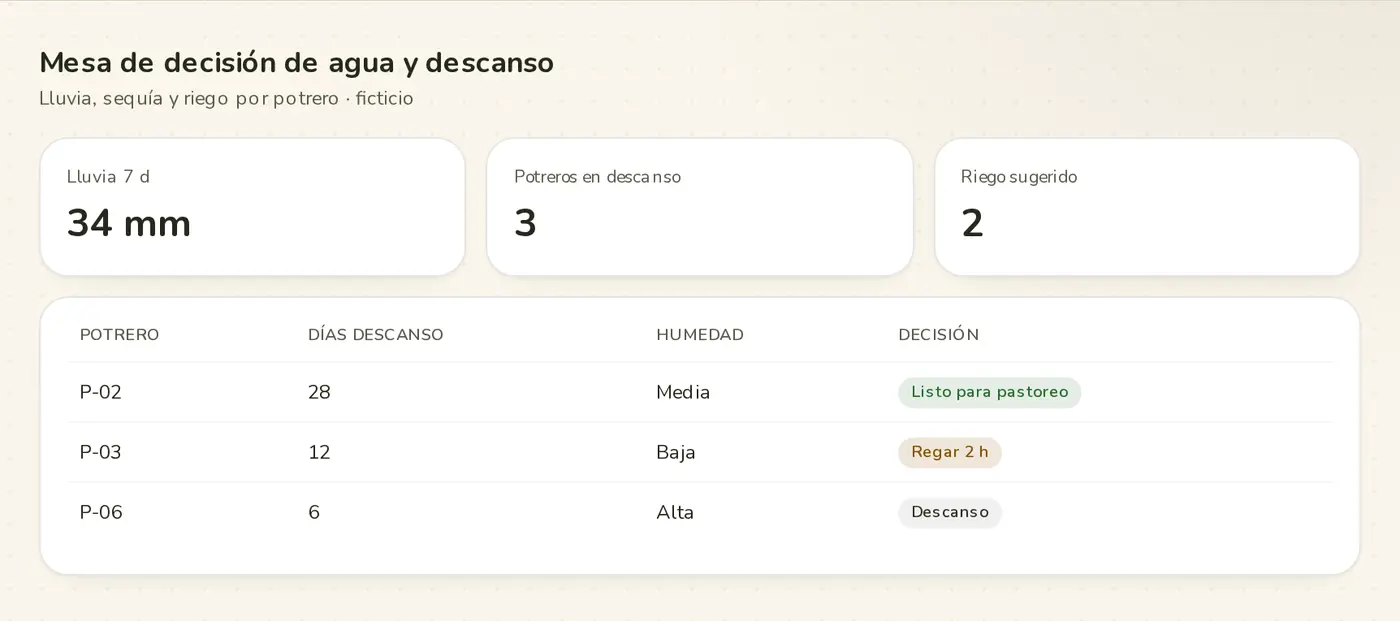
Task: Select the P-02 row cell
Action: [101, 392]
